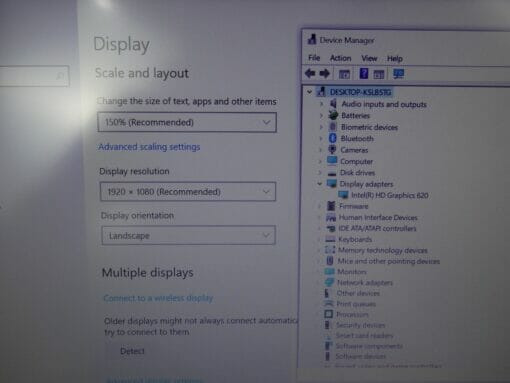Image resolution: width=510 pixels, height=383 pixels.
Task: Select the IDE ATA/ATAPI controllers icon
Action: point(331,228)
